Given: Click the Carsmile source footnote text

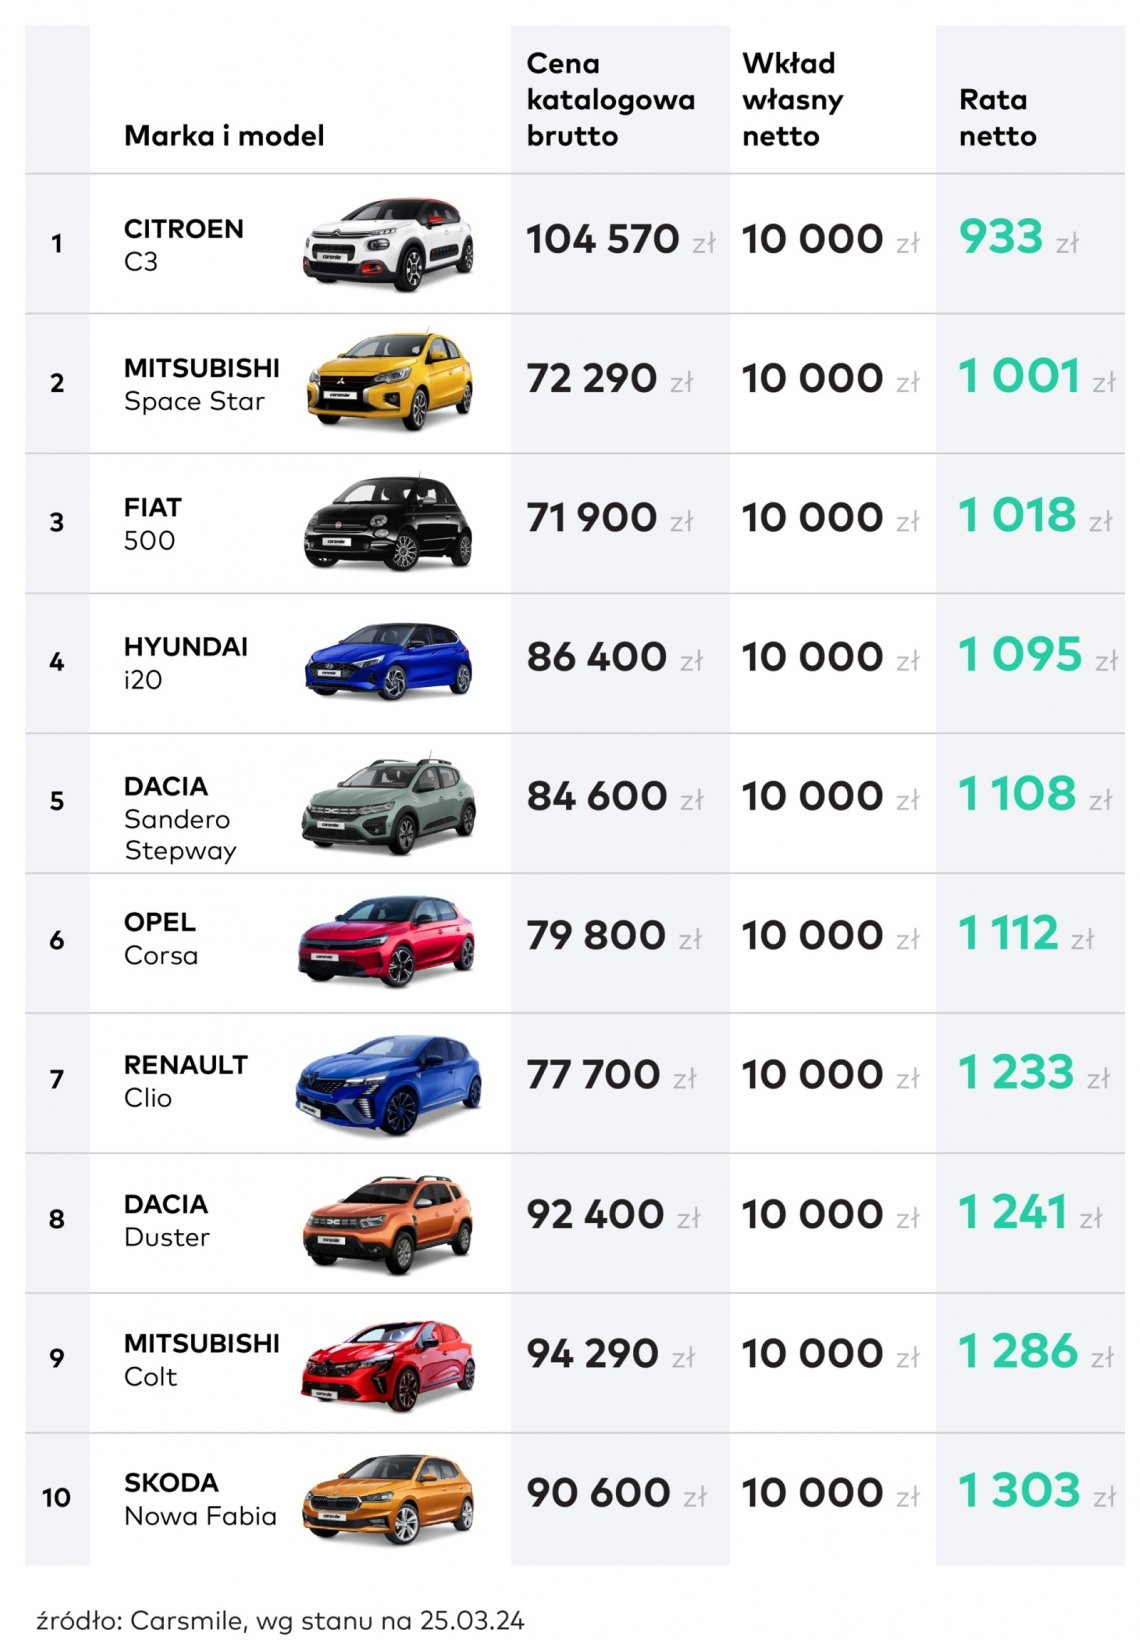Looking at the screenshot, I should (x=280, y=1621).
